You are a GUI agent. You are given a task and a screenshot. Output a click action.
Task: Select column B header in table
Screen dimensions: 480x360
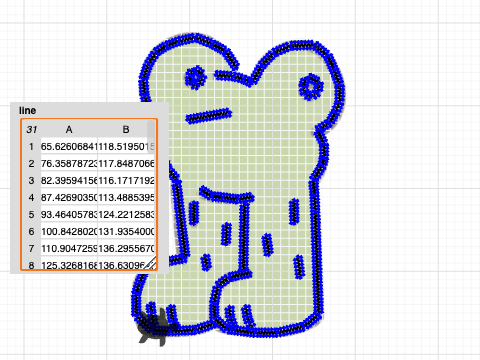coord(126,129)
